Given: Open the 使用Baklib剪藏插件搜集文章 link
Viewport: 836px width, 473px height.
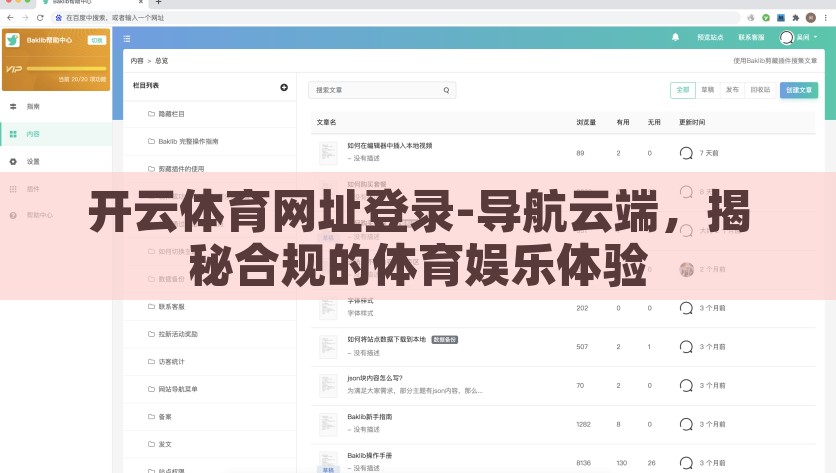Looking at the screenshot, I should coord(775,61).
